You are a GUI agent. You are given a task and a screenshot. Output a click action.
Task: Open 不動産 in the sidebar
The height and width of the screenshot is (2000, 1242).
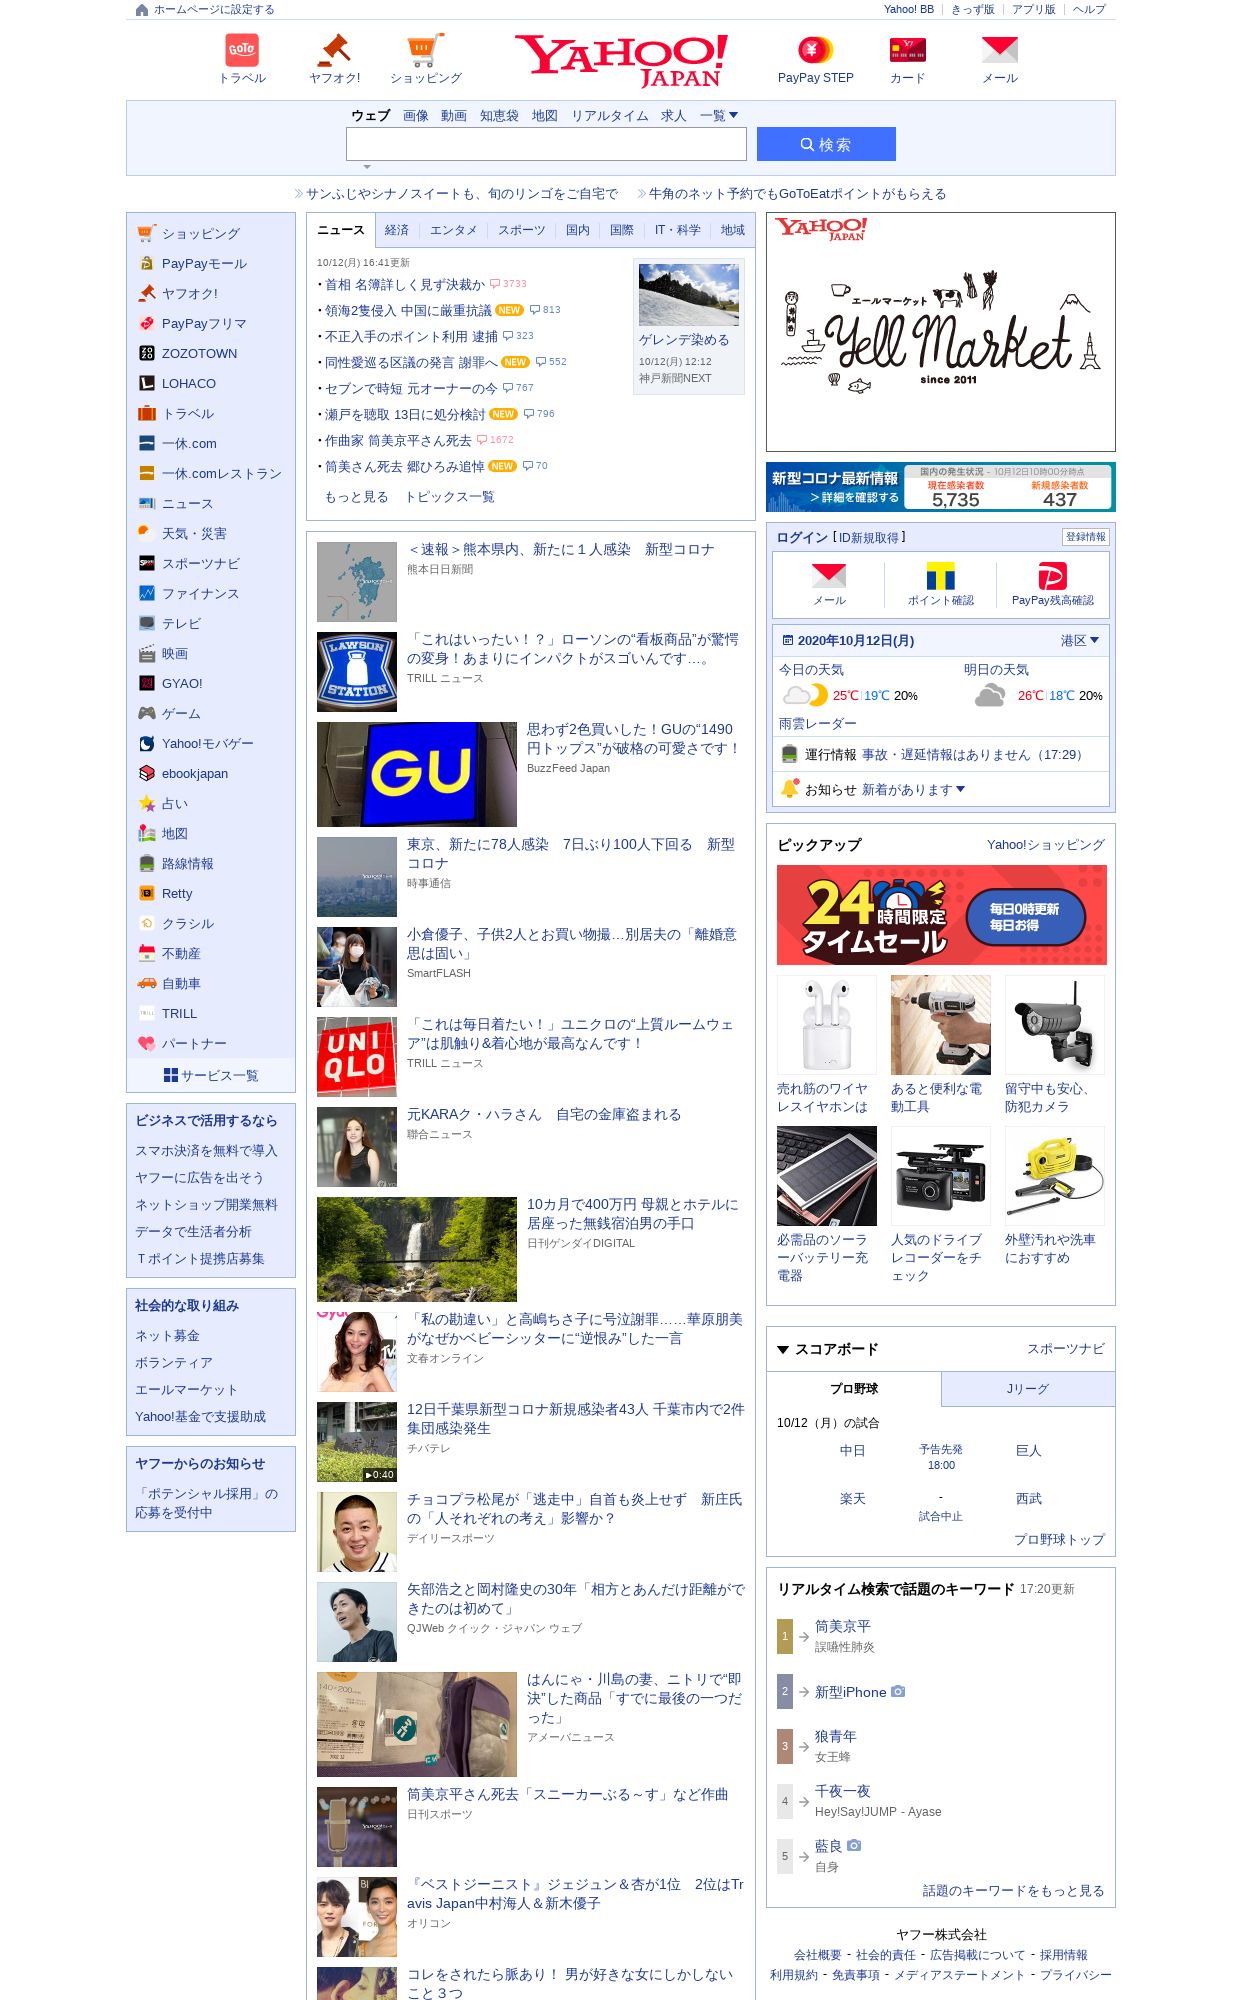click(x=181, y=954)
